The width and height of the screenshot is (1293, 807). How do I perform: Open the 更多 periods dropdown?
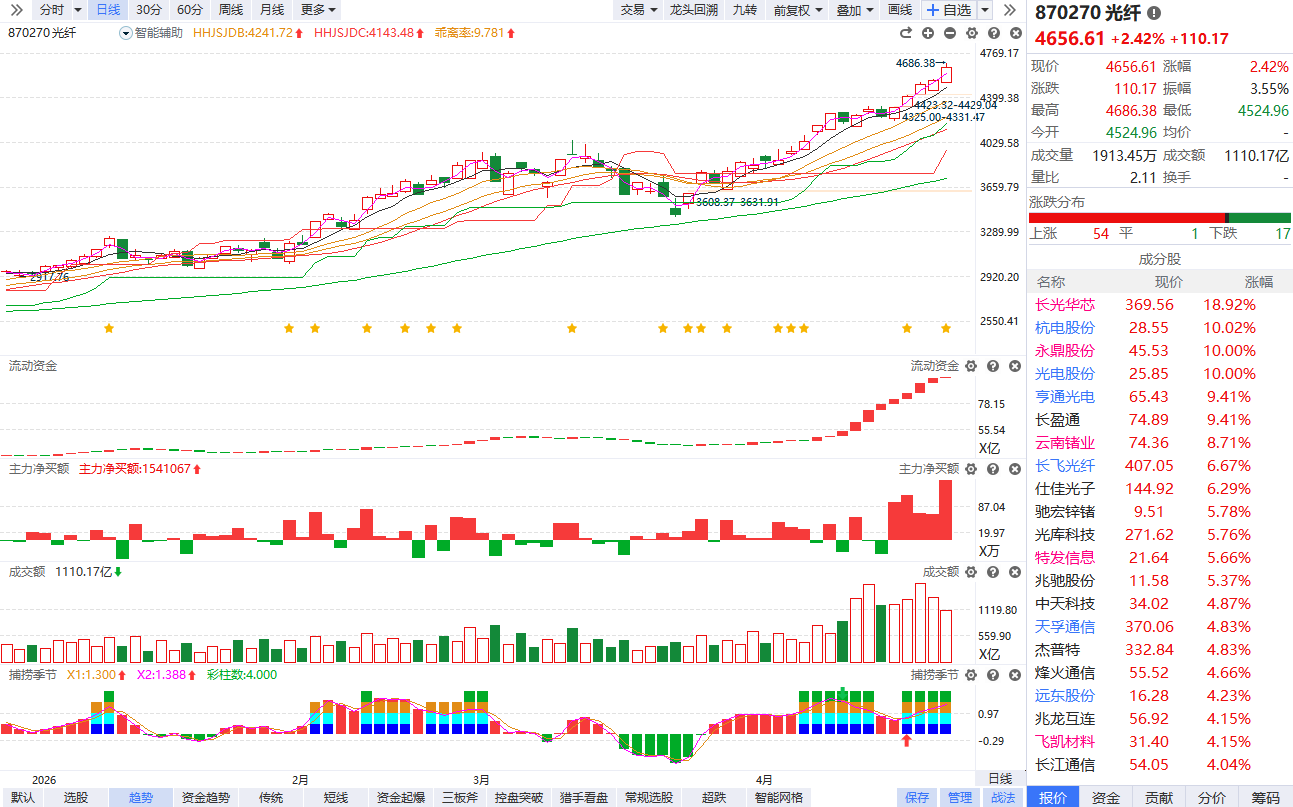point(318,10)
